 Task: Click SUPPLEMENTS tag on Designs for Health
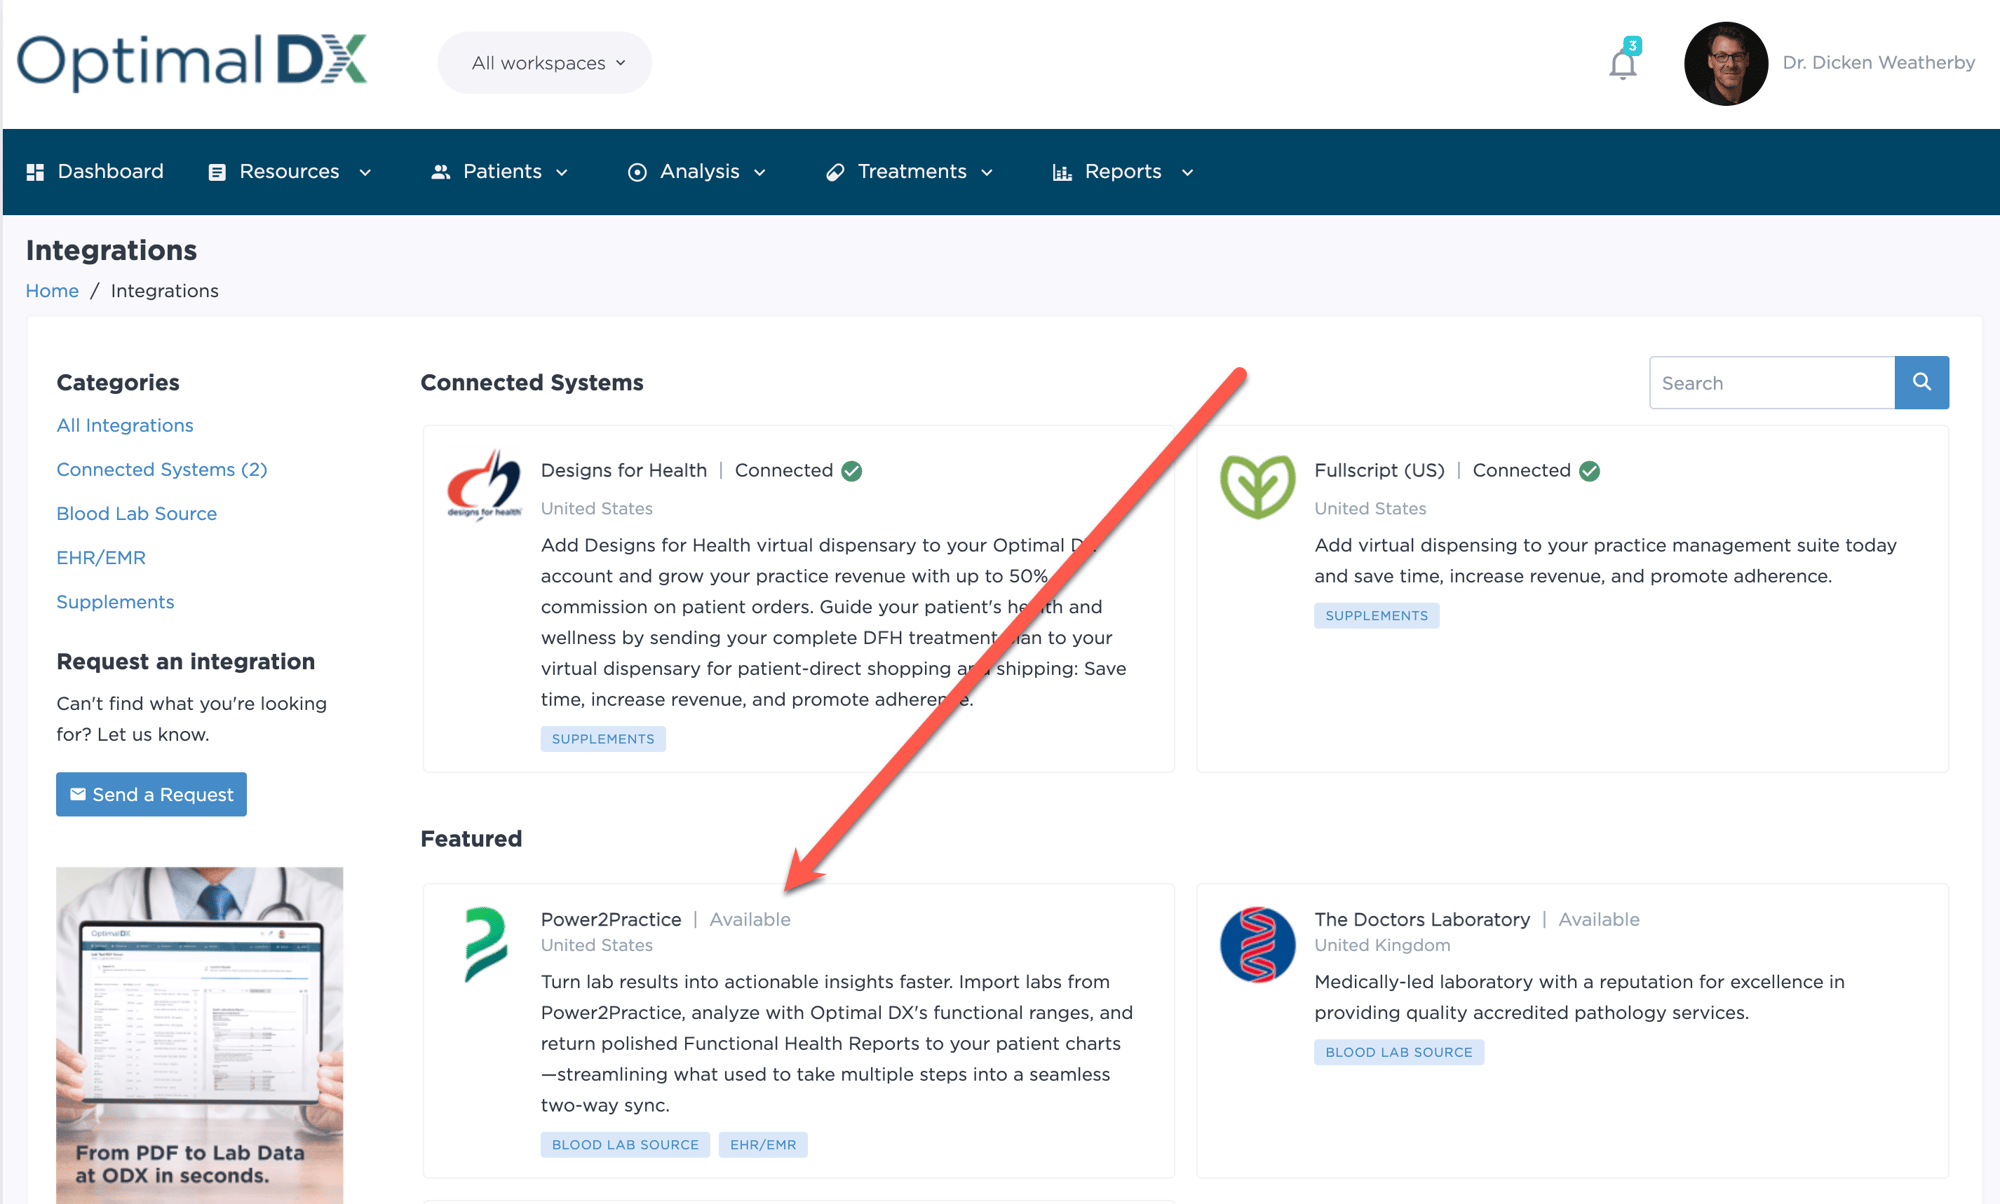click(x=603, y=739)
